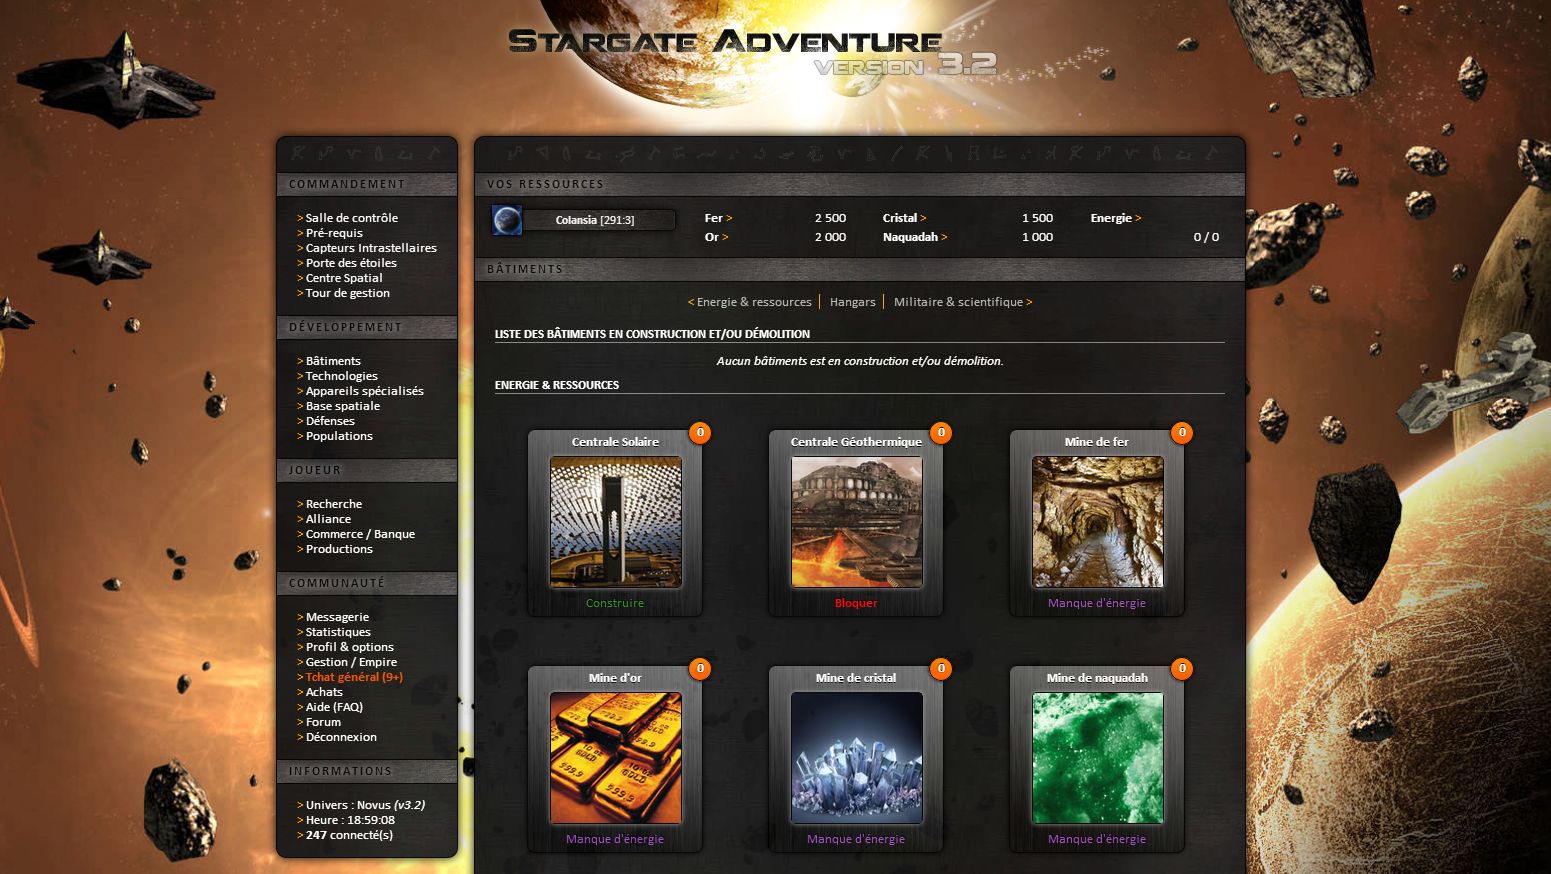Open the Mine d'or gold bars image
The width and height of the screenshot is (1551, 874).
(x=616, y=758)
